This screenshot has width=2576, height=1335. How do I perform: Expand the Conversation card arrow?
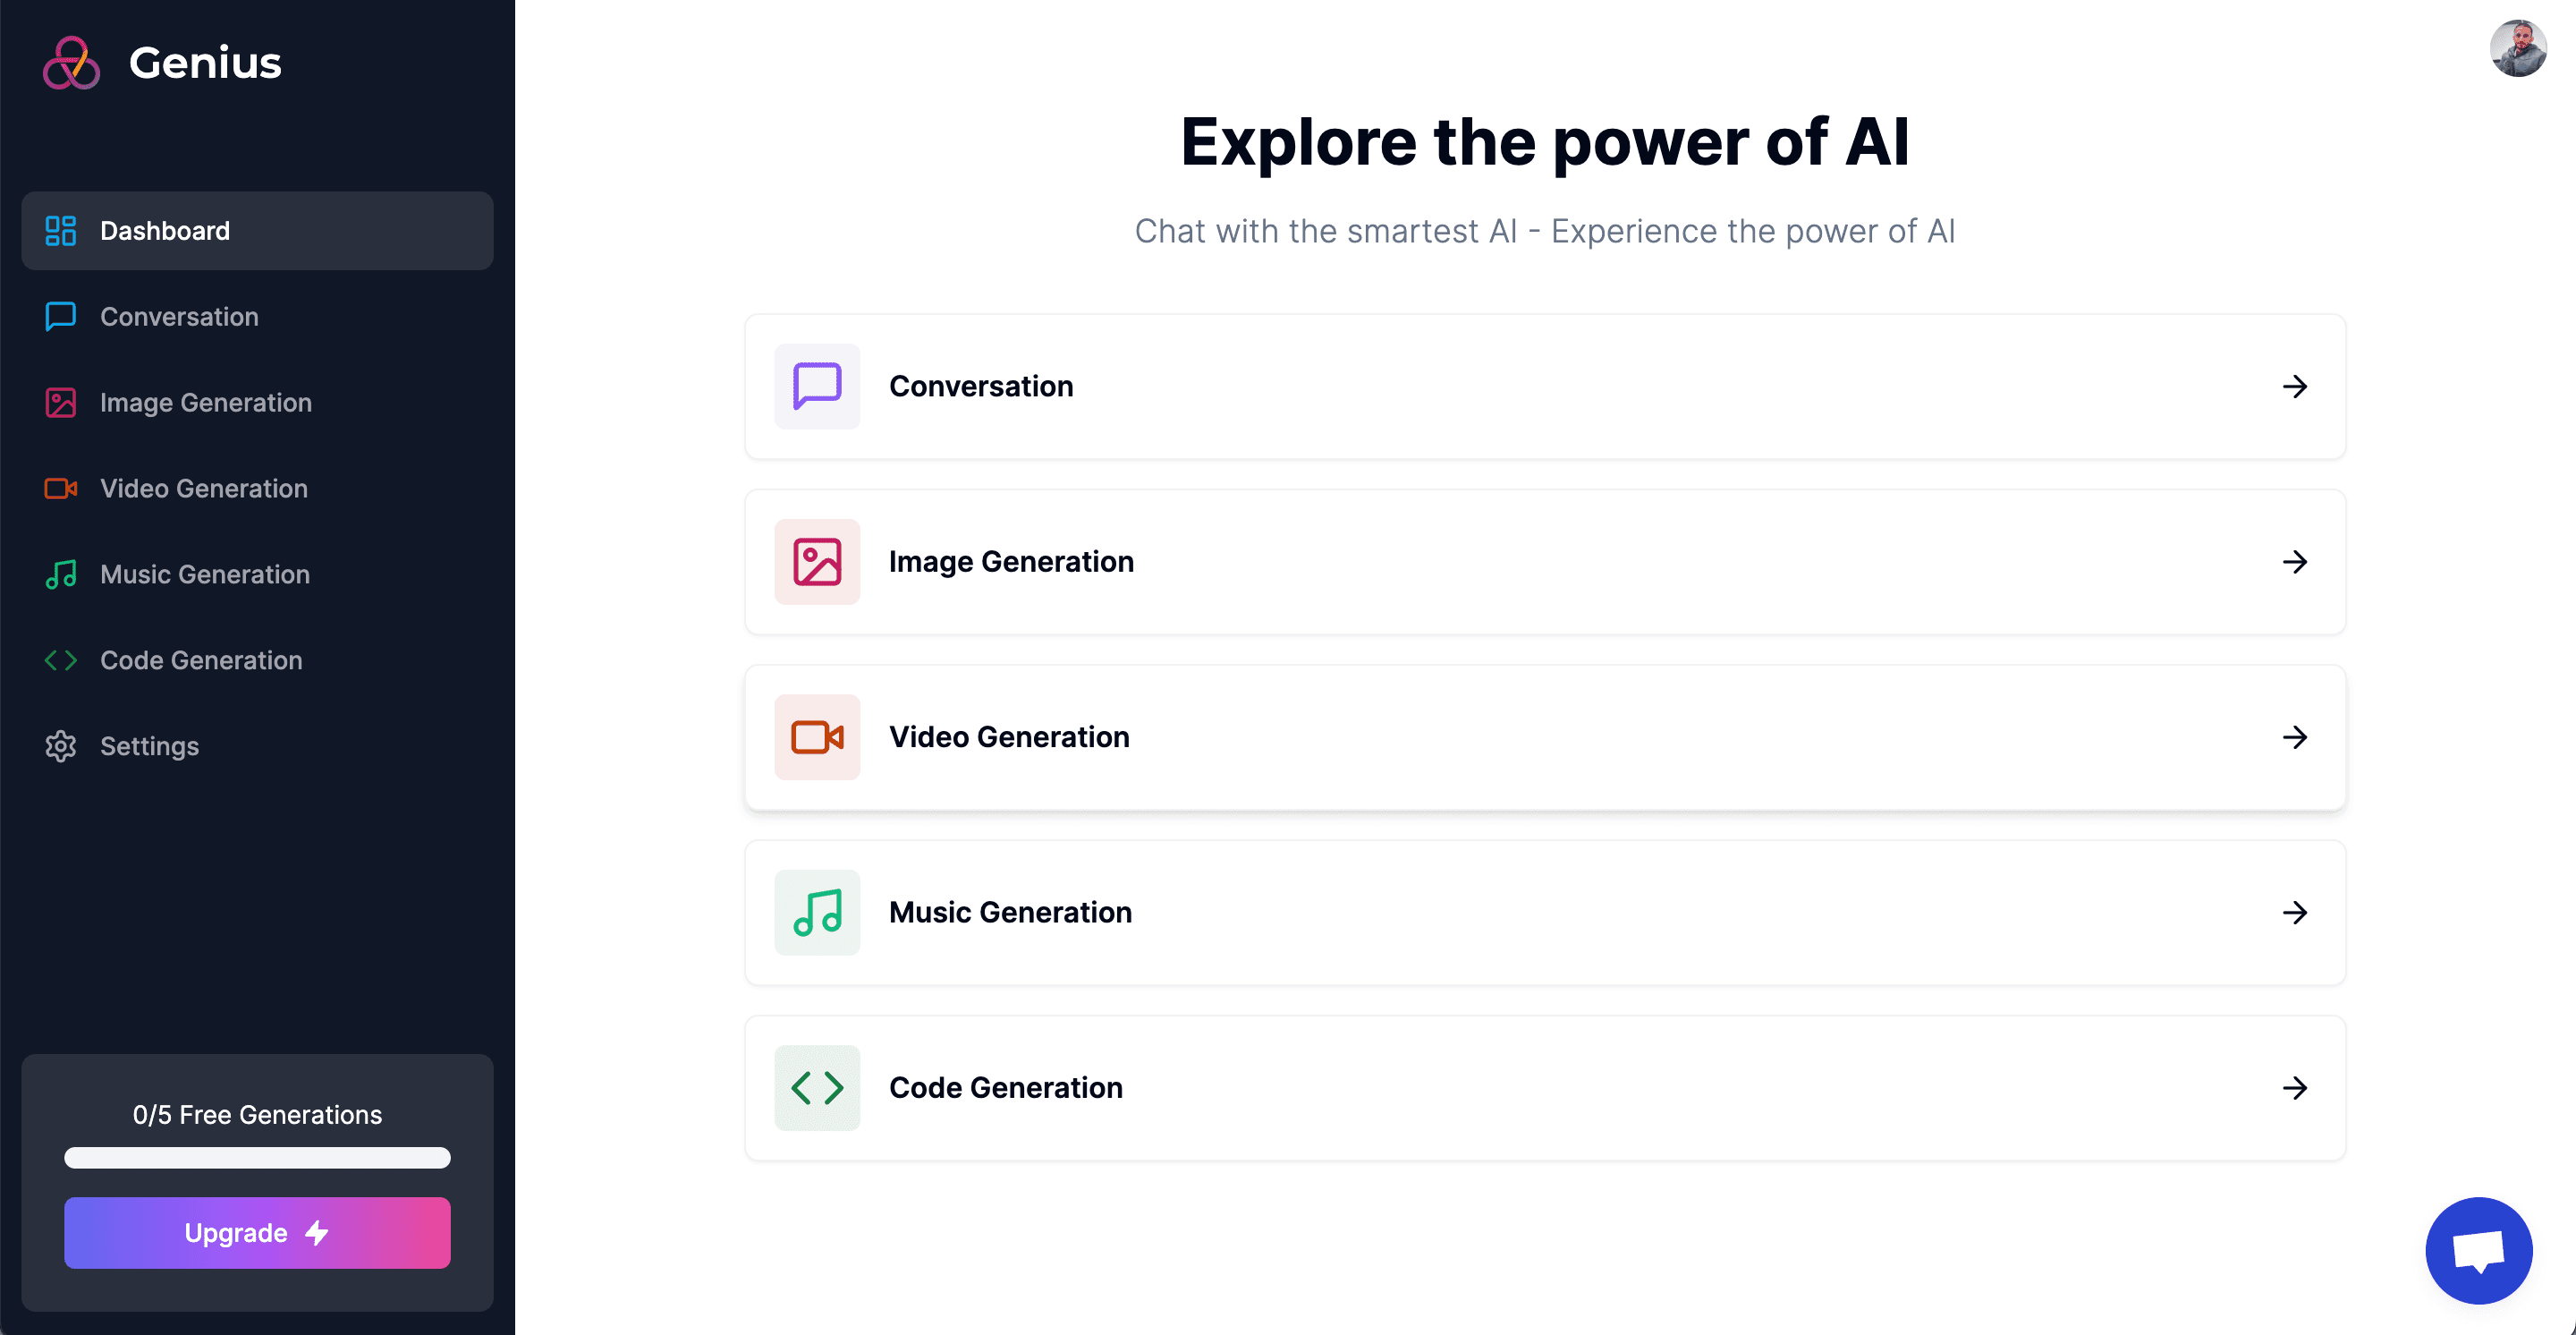pyautogui.click(x=2296, y=387)
